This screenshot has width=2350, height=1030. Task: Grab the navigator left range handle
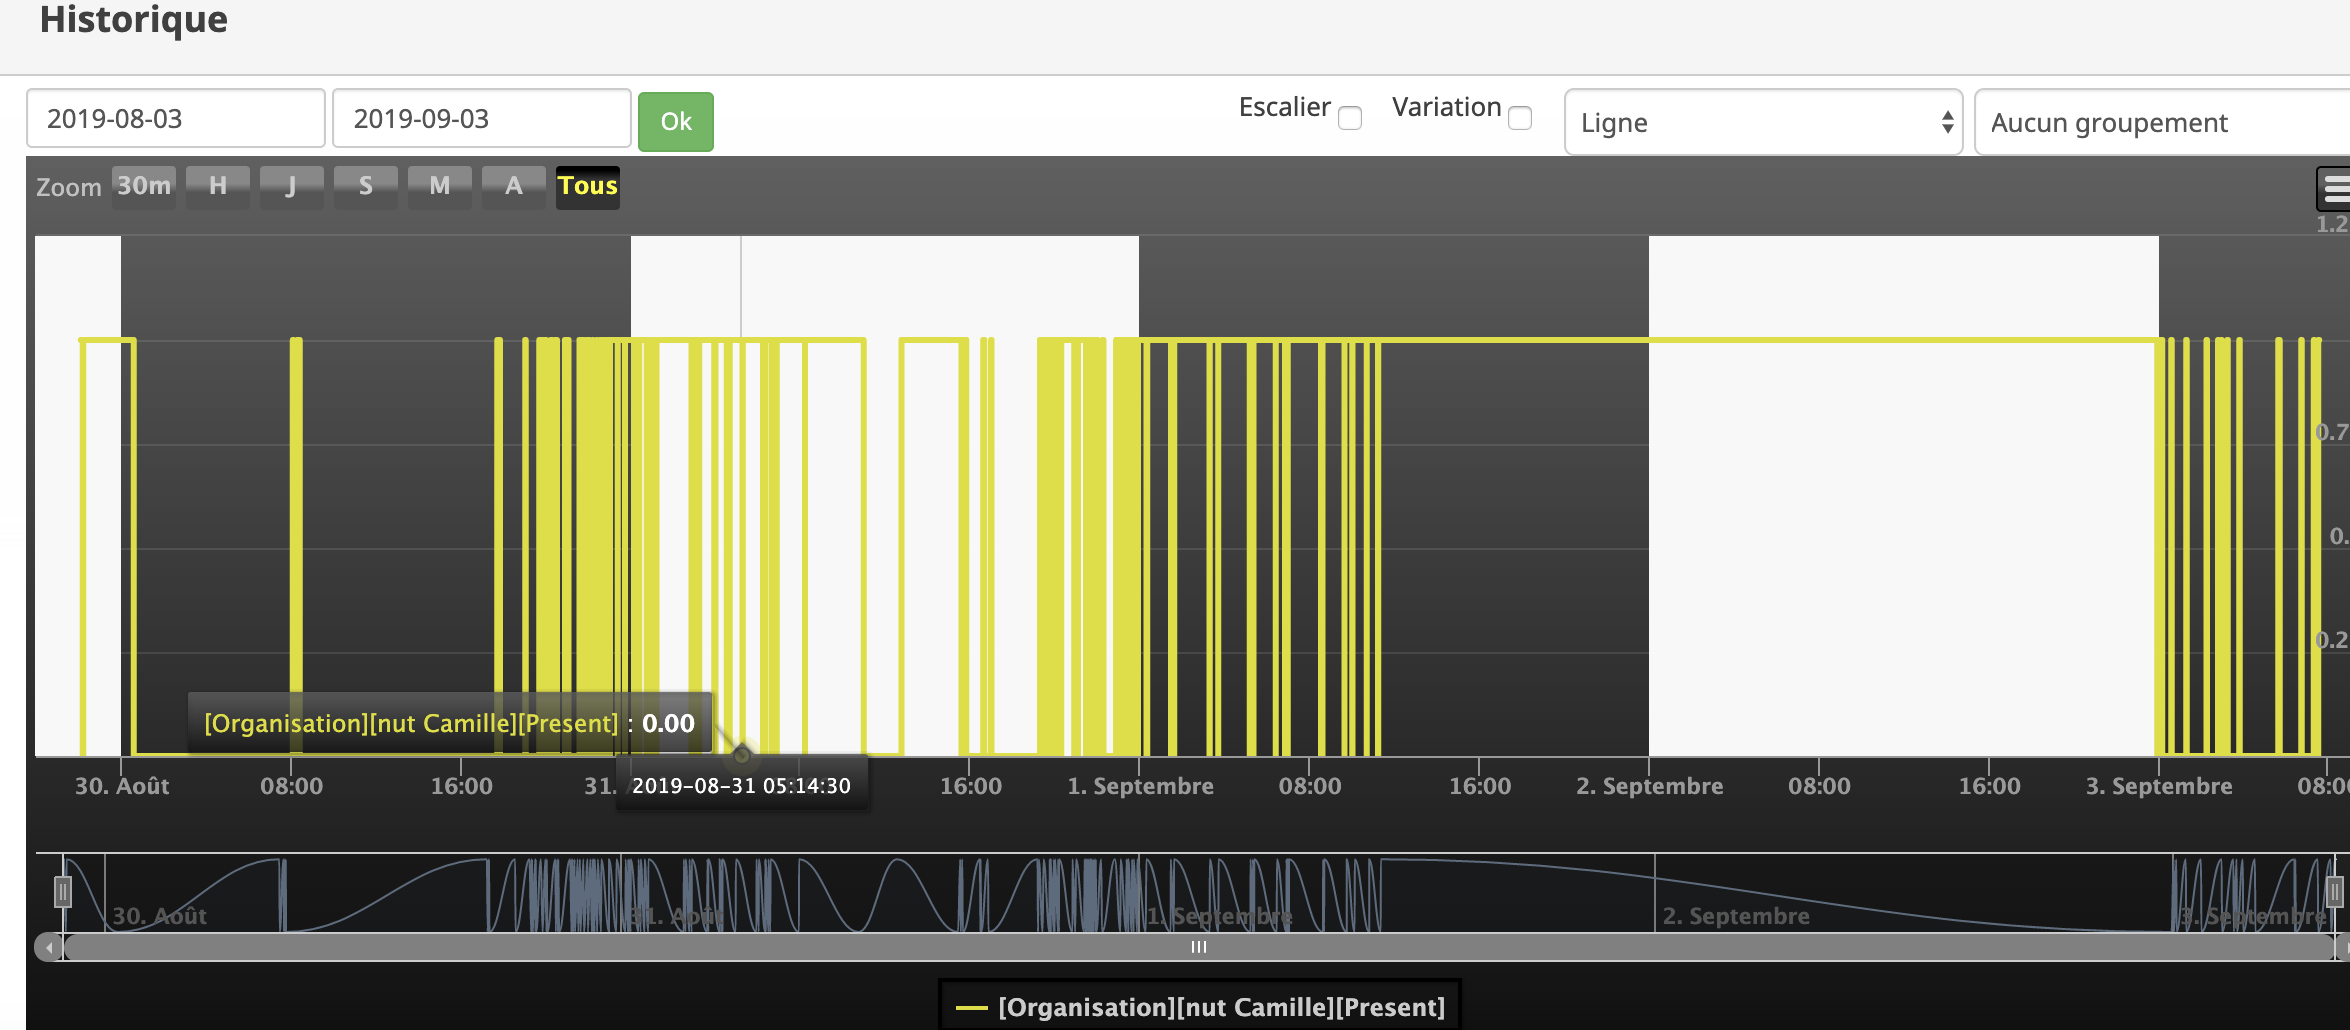coord(63,891)
